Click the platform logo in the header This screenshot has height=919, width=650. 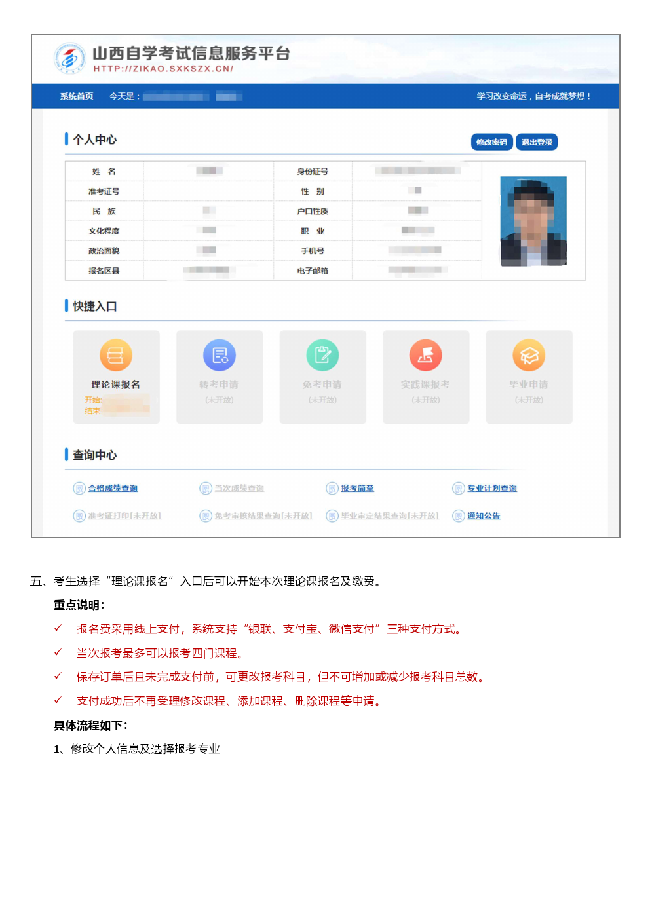click(69, 59)
